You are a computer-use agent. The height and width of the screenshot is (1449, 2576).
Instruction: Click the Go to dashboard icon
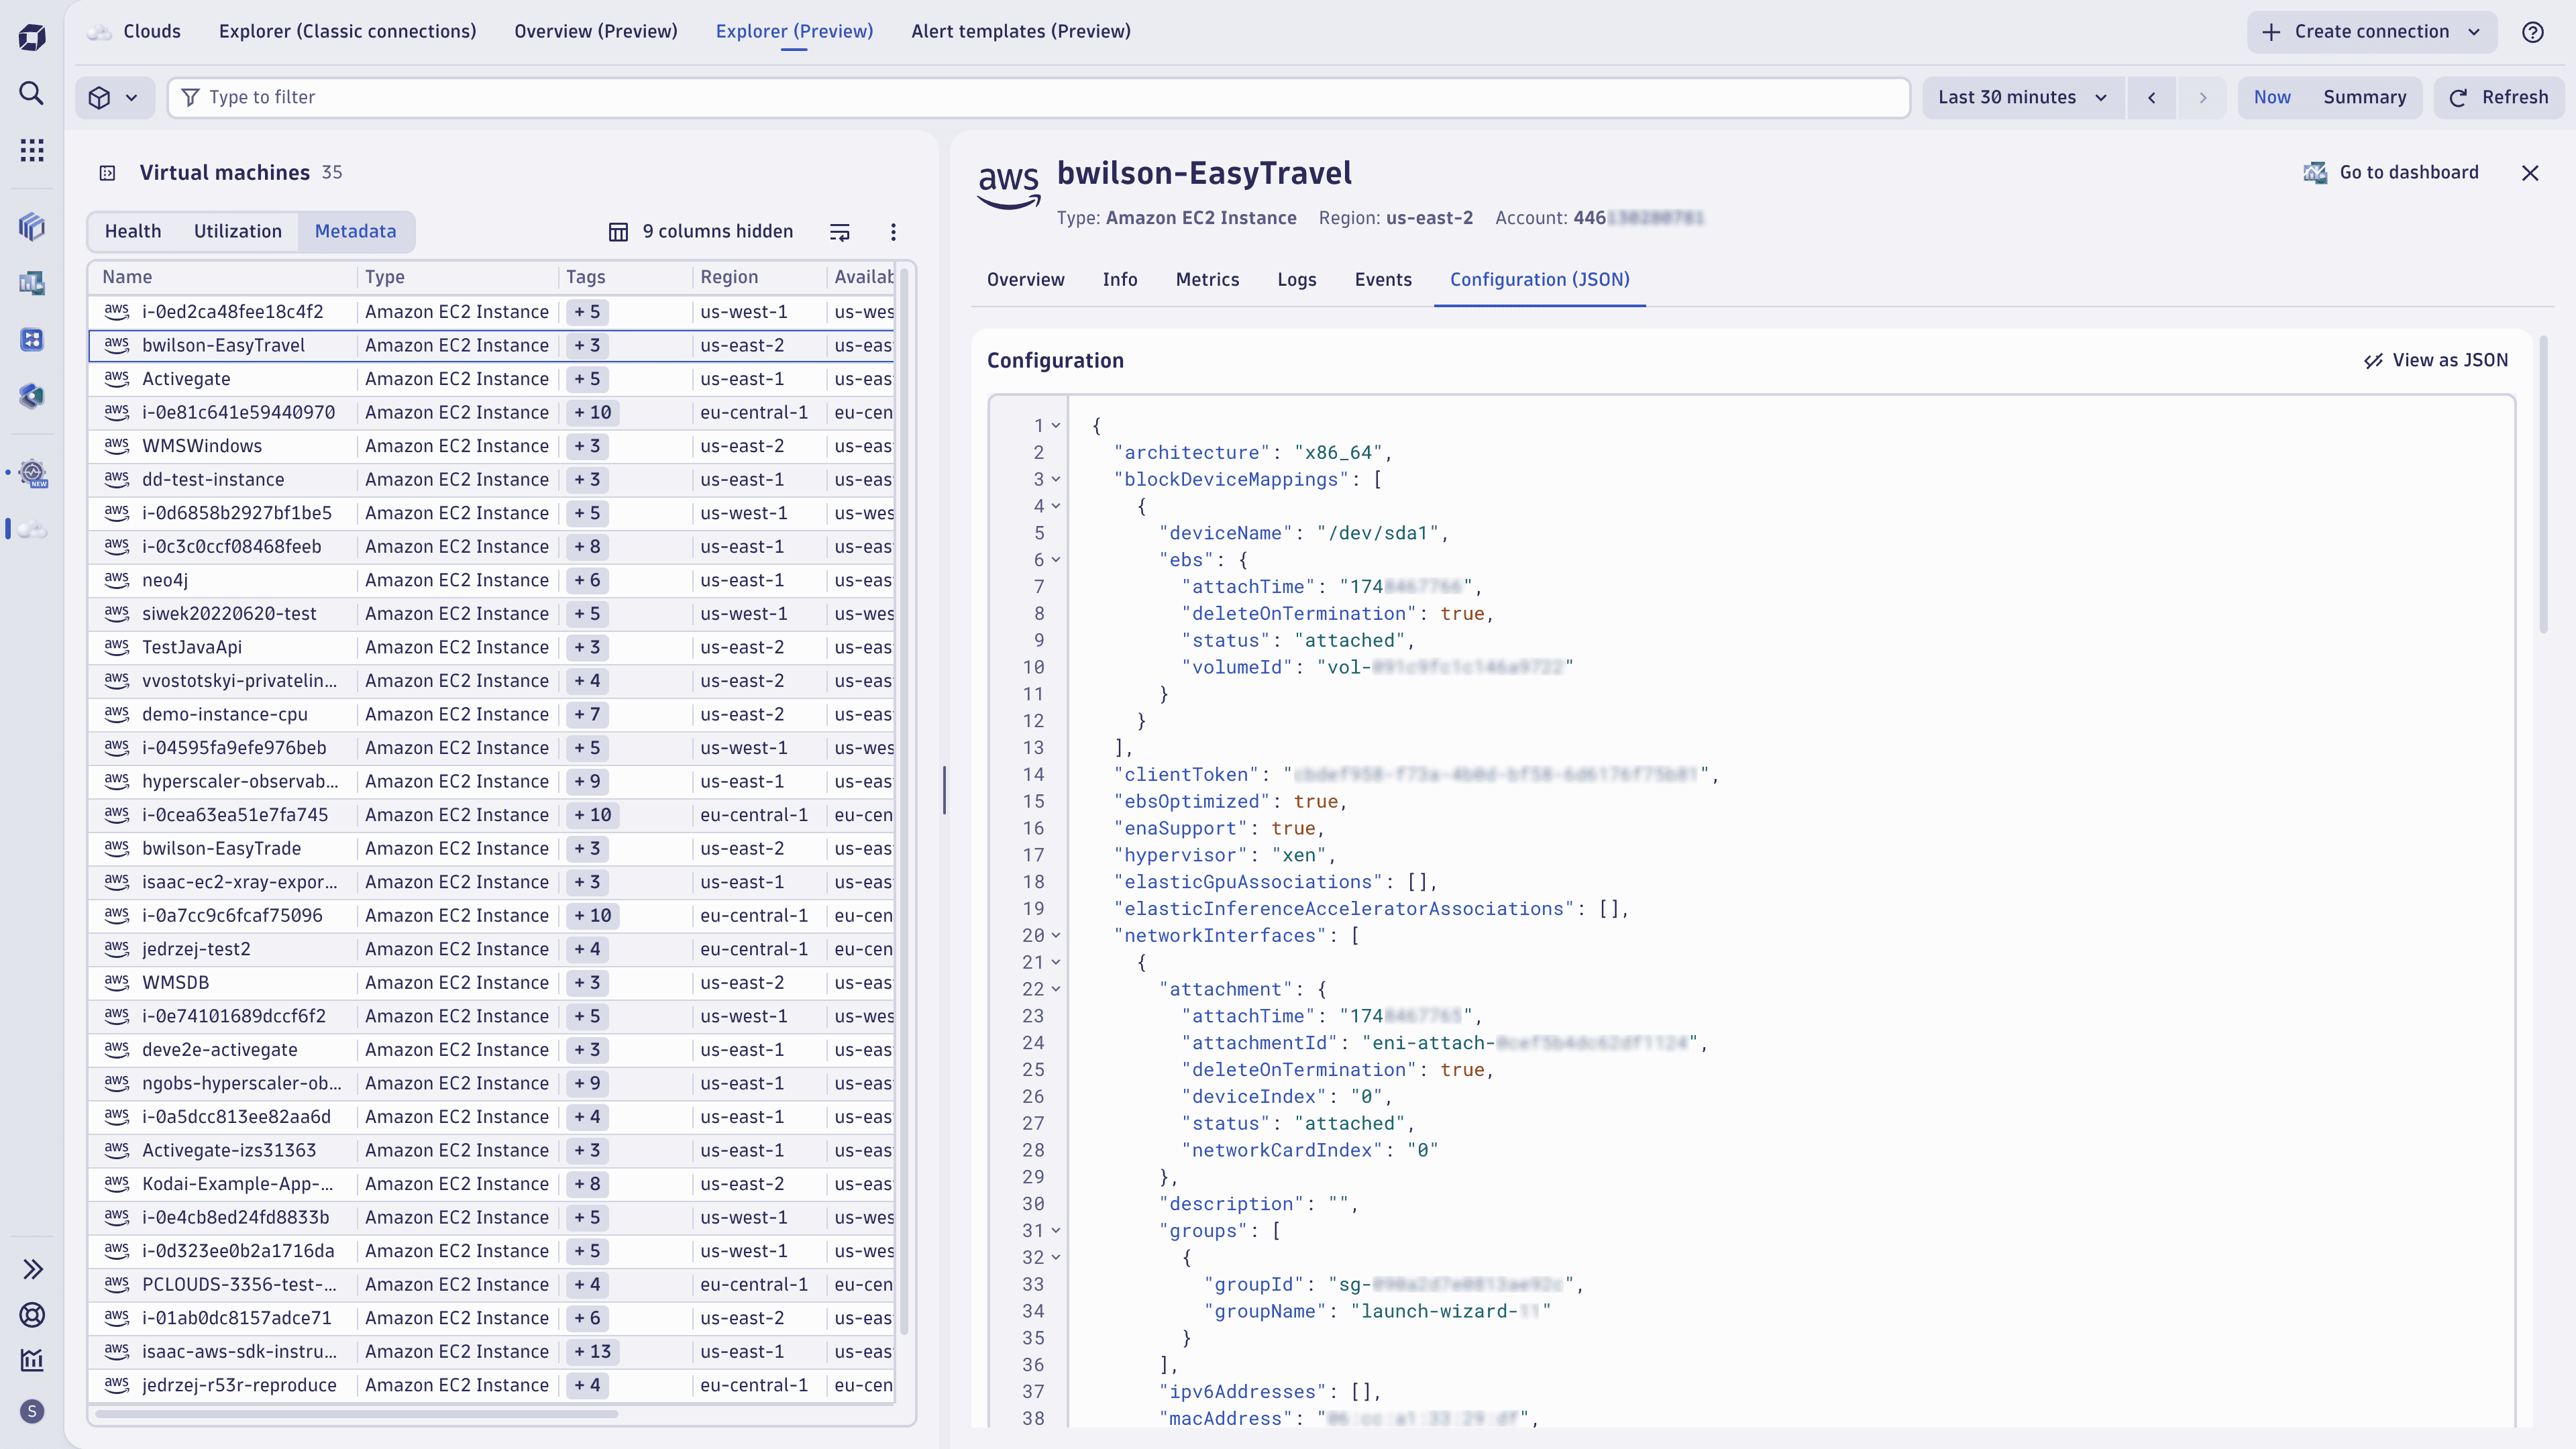[x=2315, y=172]
